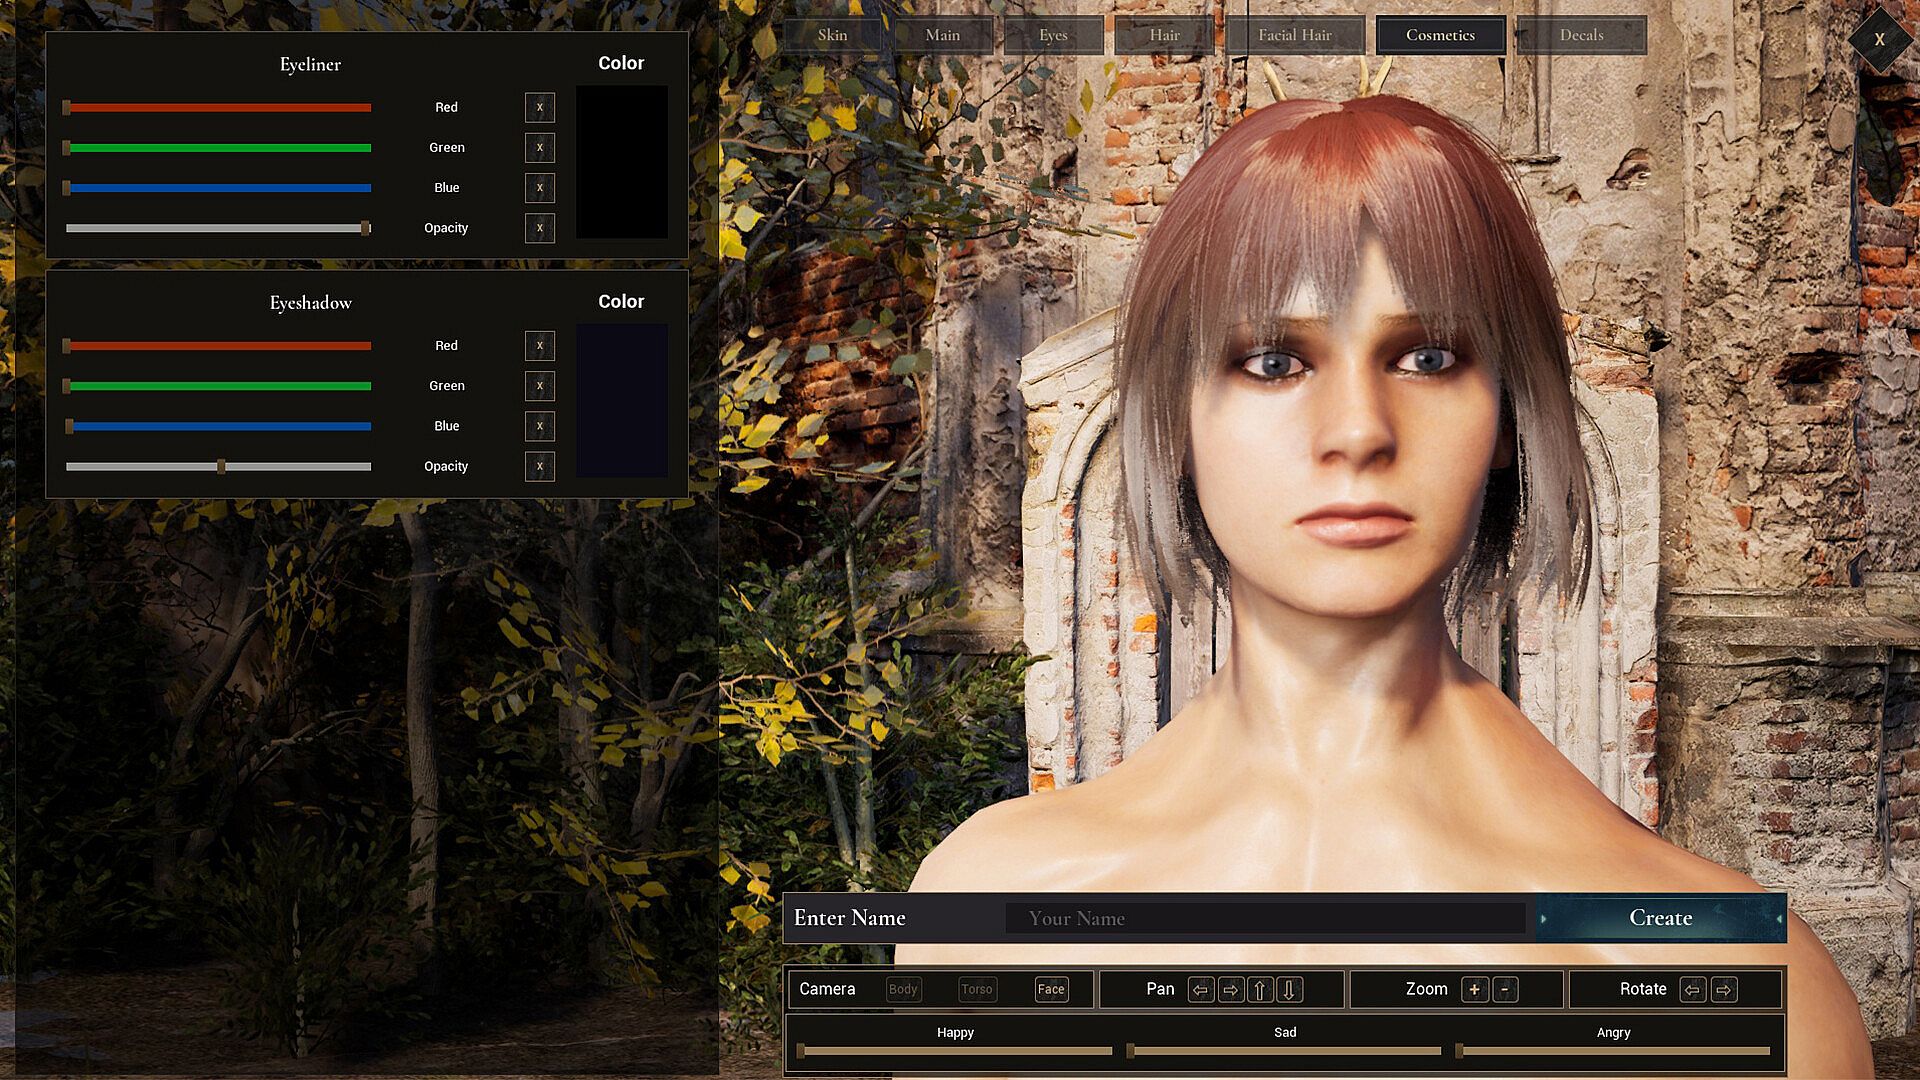1920x1080 pixels.
Task: Zoom in with plus button
Action: coord(1474,989)
